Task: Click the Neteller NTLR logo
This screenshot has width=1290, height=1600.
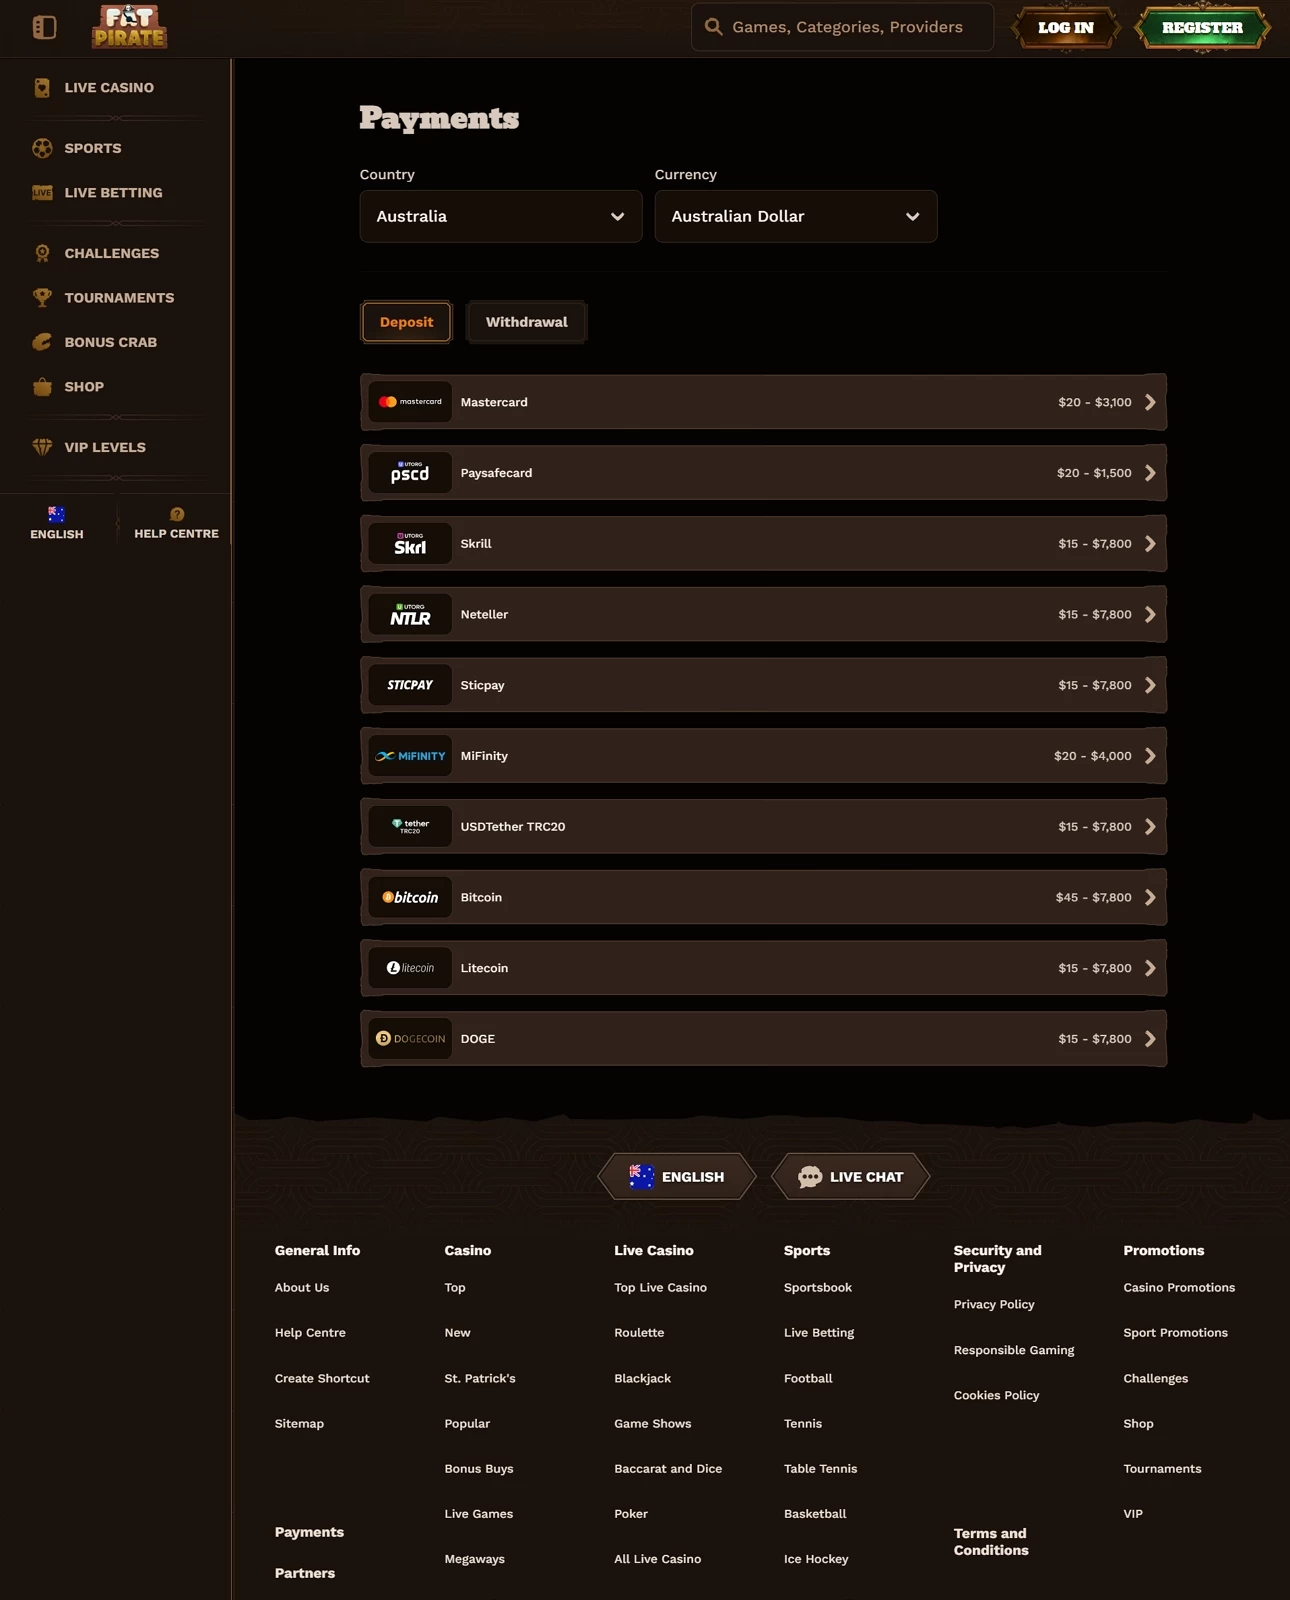Action: (410, 615)
